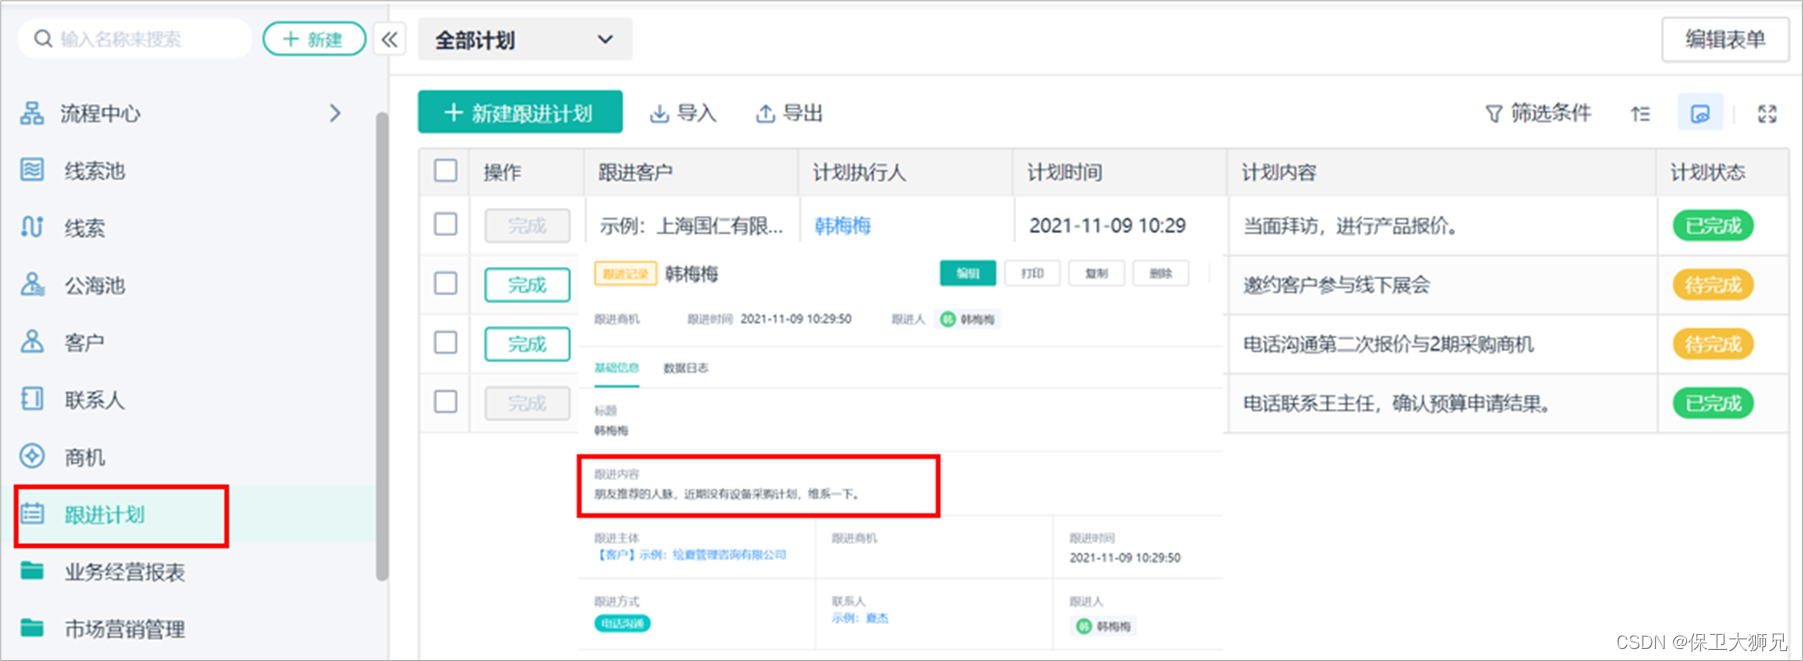Open 联系人 in the sidebar

coord(95,400)
